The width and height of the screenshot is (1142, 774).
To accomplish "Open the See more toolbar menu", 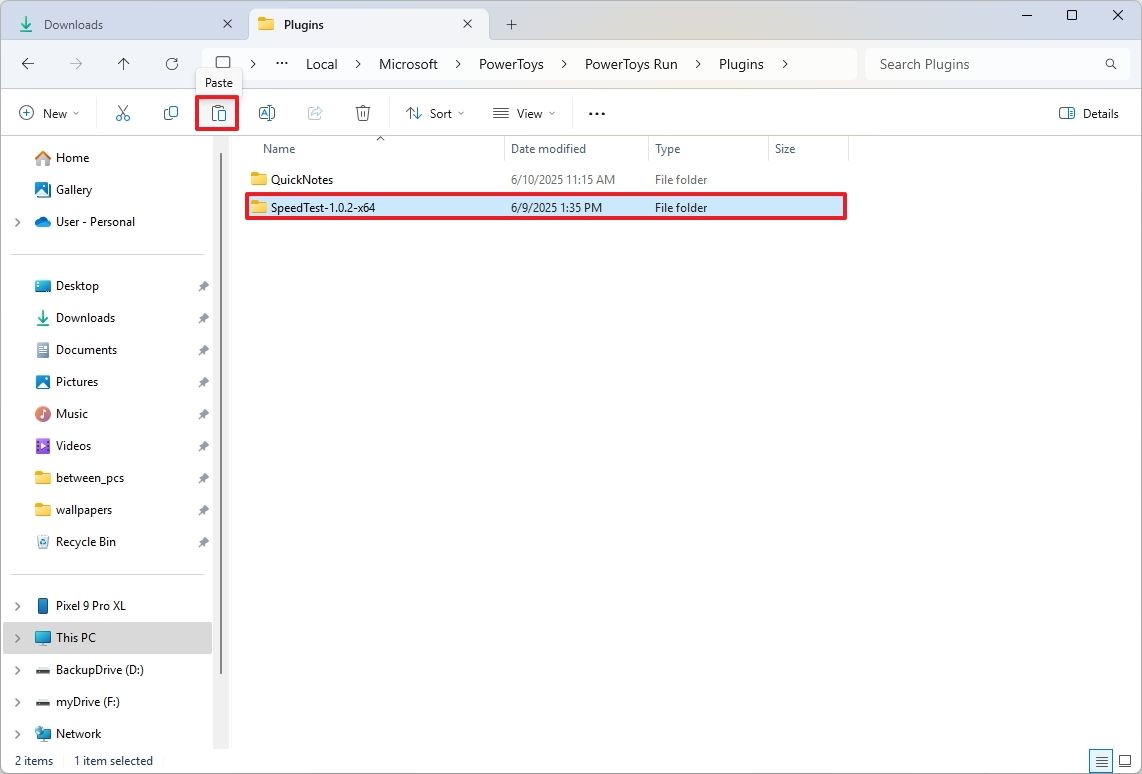I will 596,113.
